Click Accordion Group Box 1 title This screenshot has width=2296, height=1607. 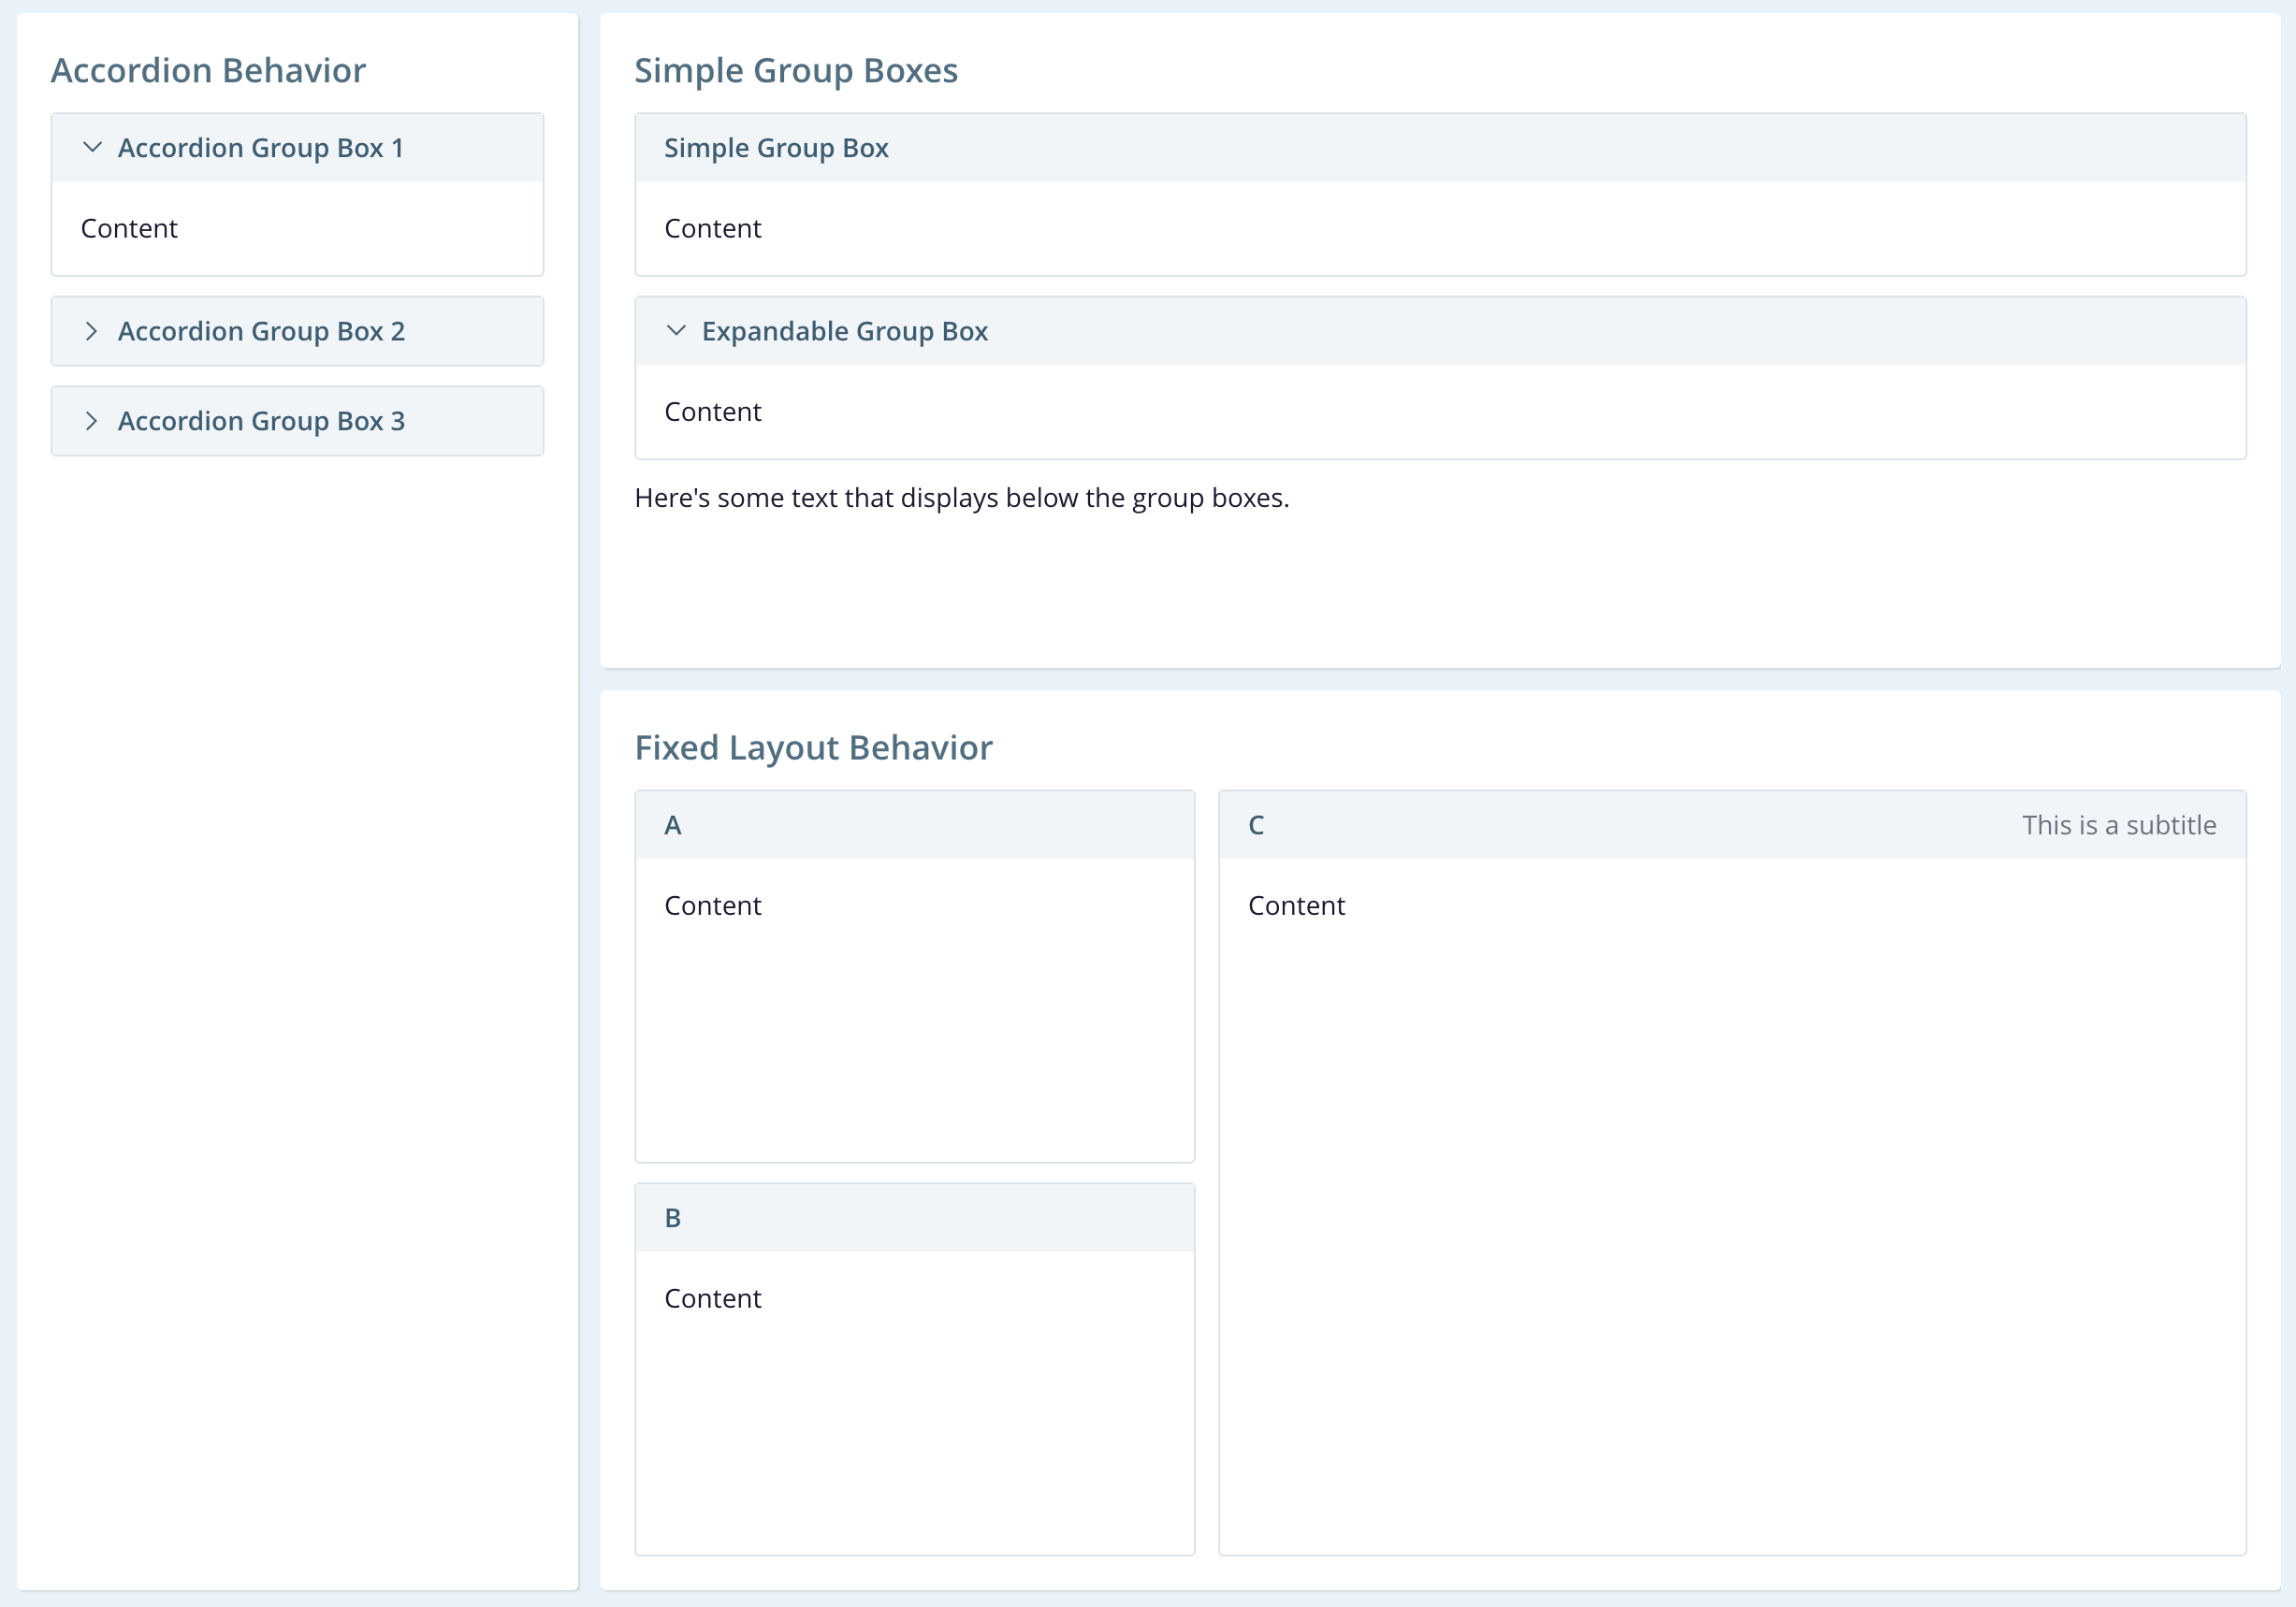[260, 148]
